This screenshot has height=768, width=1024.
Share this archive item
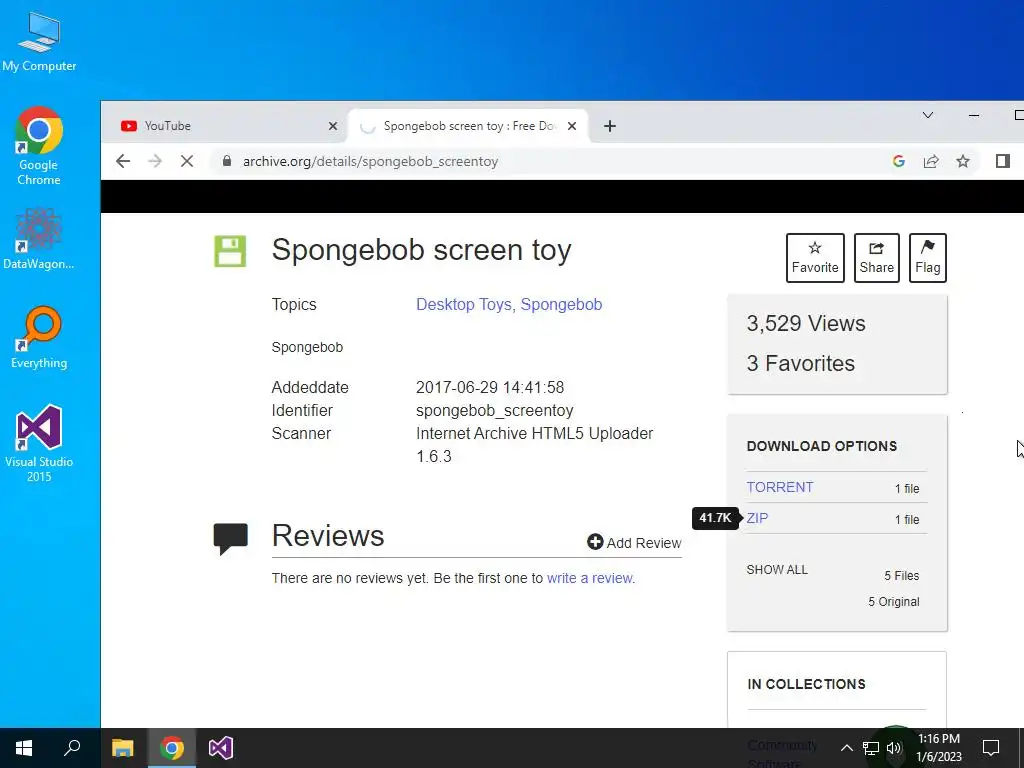(x=876, y=258)
